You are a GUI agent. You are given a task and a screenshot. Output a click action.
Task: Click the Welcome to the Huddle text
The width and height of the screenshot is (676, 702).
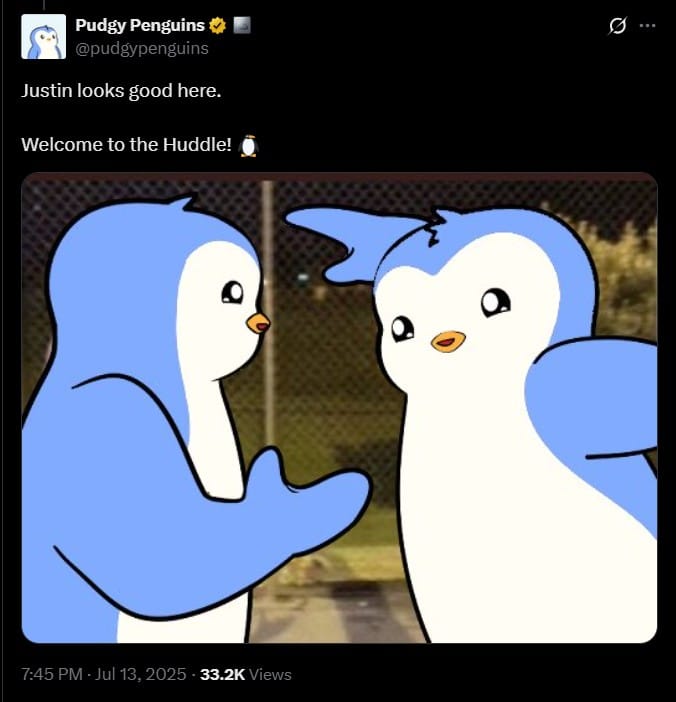click(x=126, y=145)
